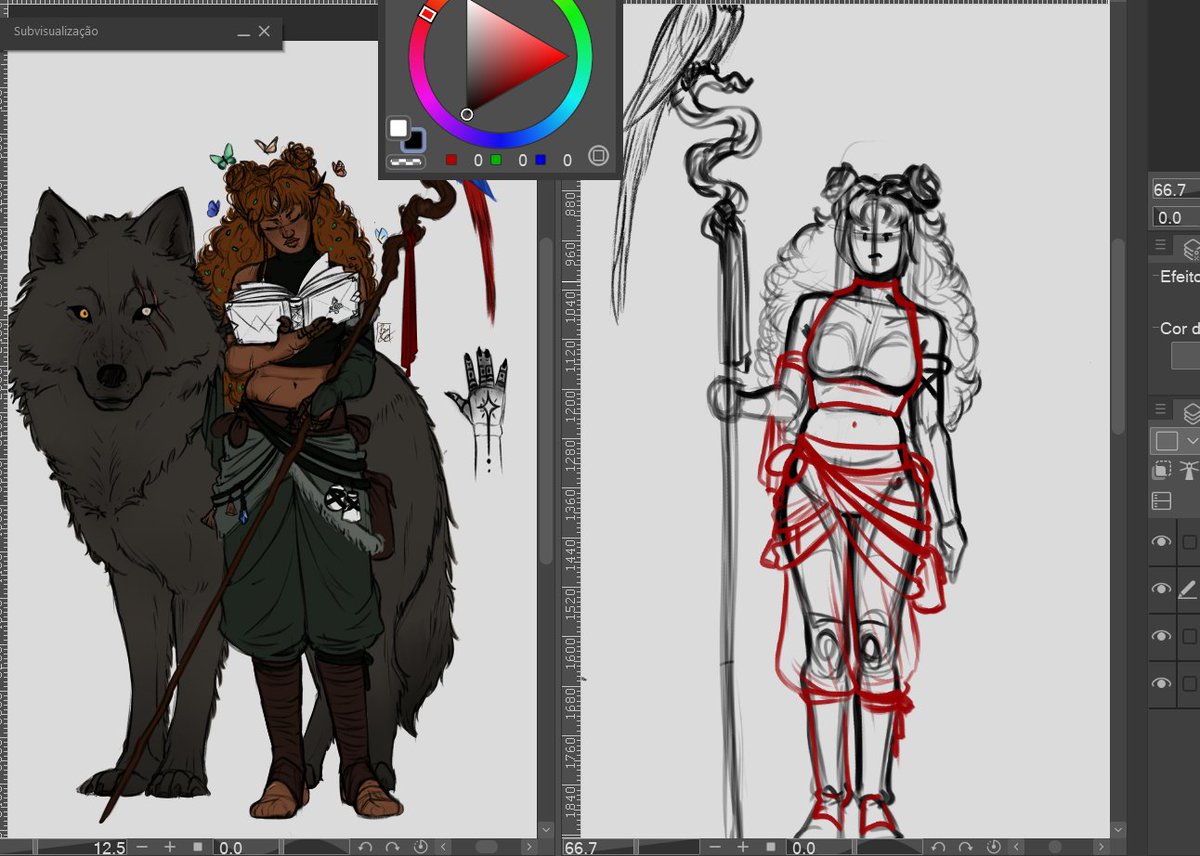The image size is (1200, 856).
Task: Switch color wheel color space icon
Action: pos(598,155)
